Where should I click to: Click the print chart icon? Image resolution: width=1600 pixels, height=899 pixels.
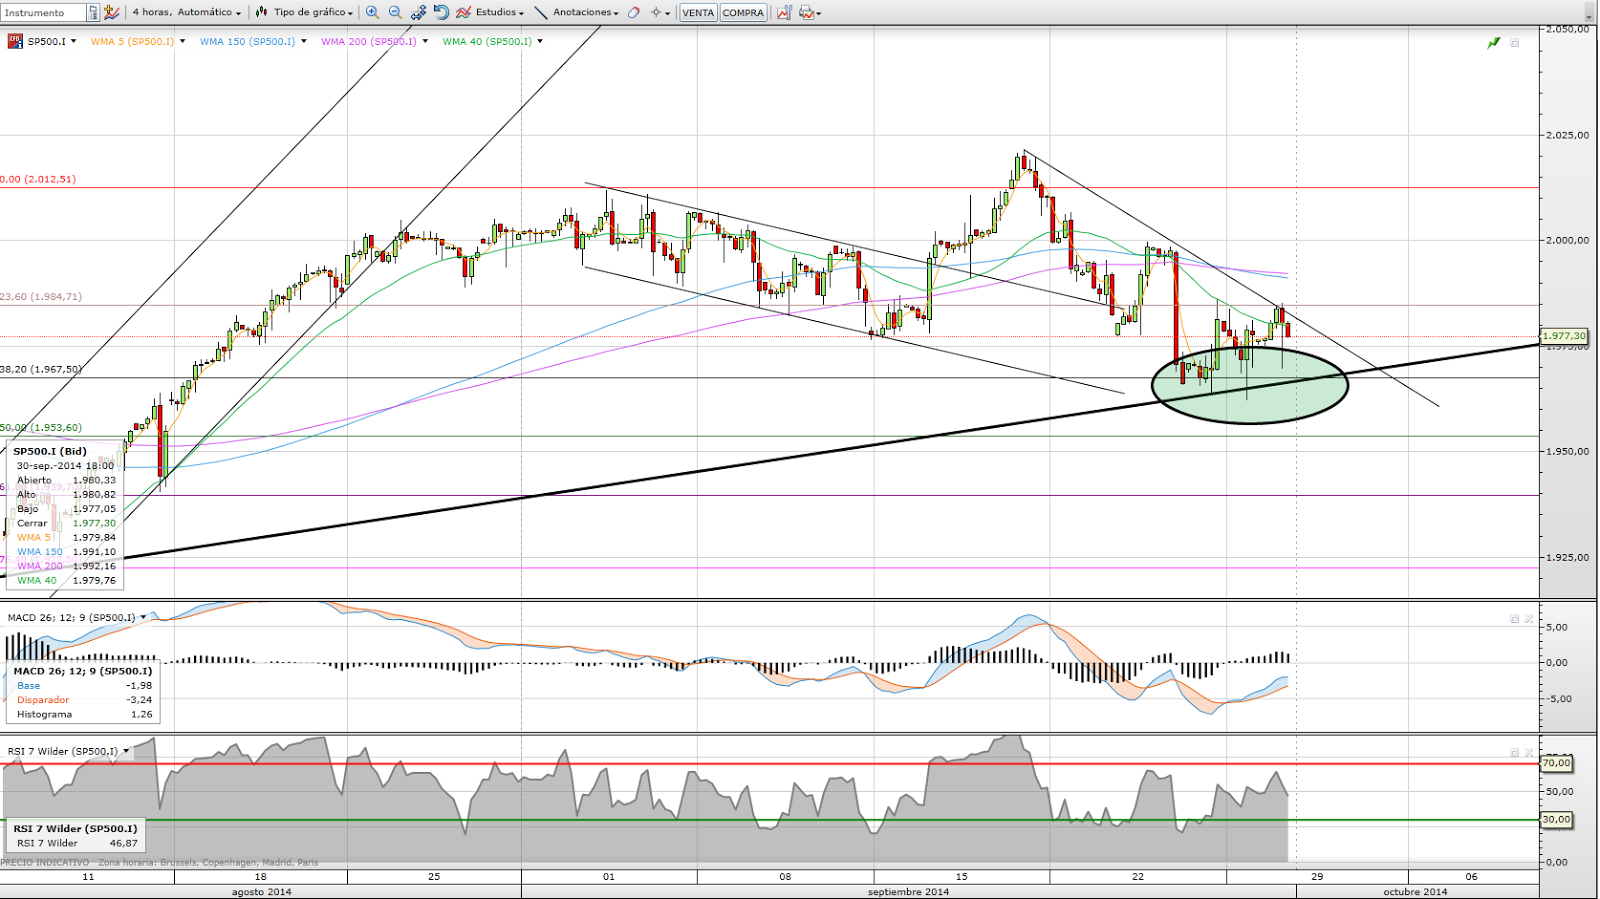pyautogui.click(x=806, y=12)
